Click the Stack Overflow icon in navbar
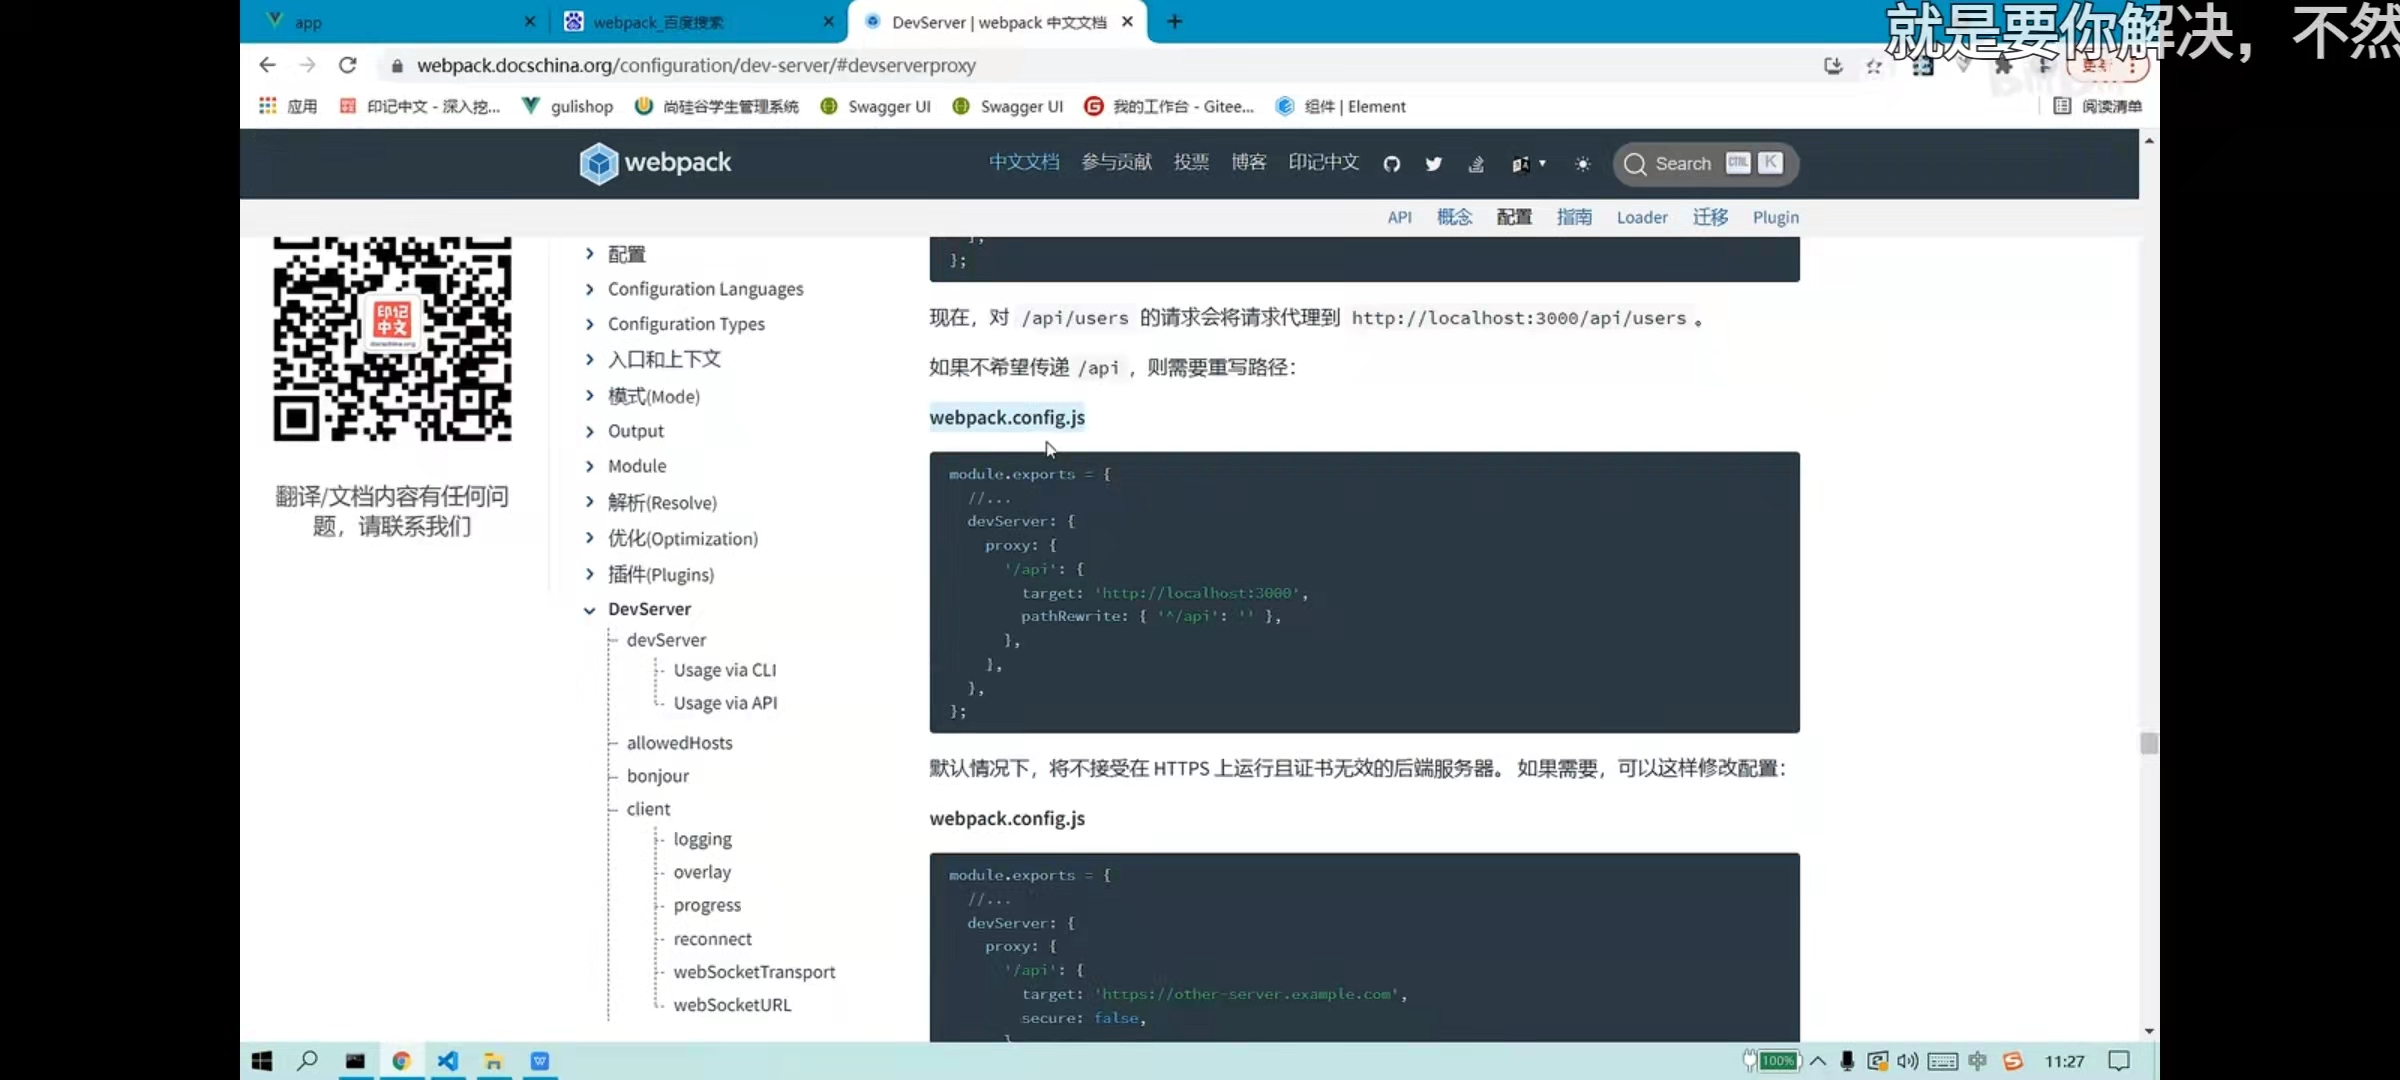 tap(1476, 164)
